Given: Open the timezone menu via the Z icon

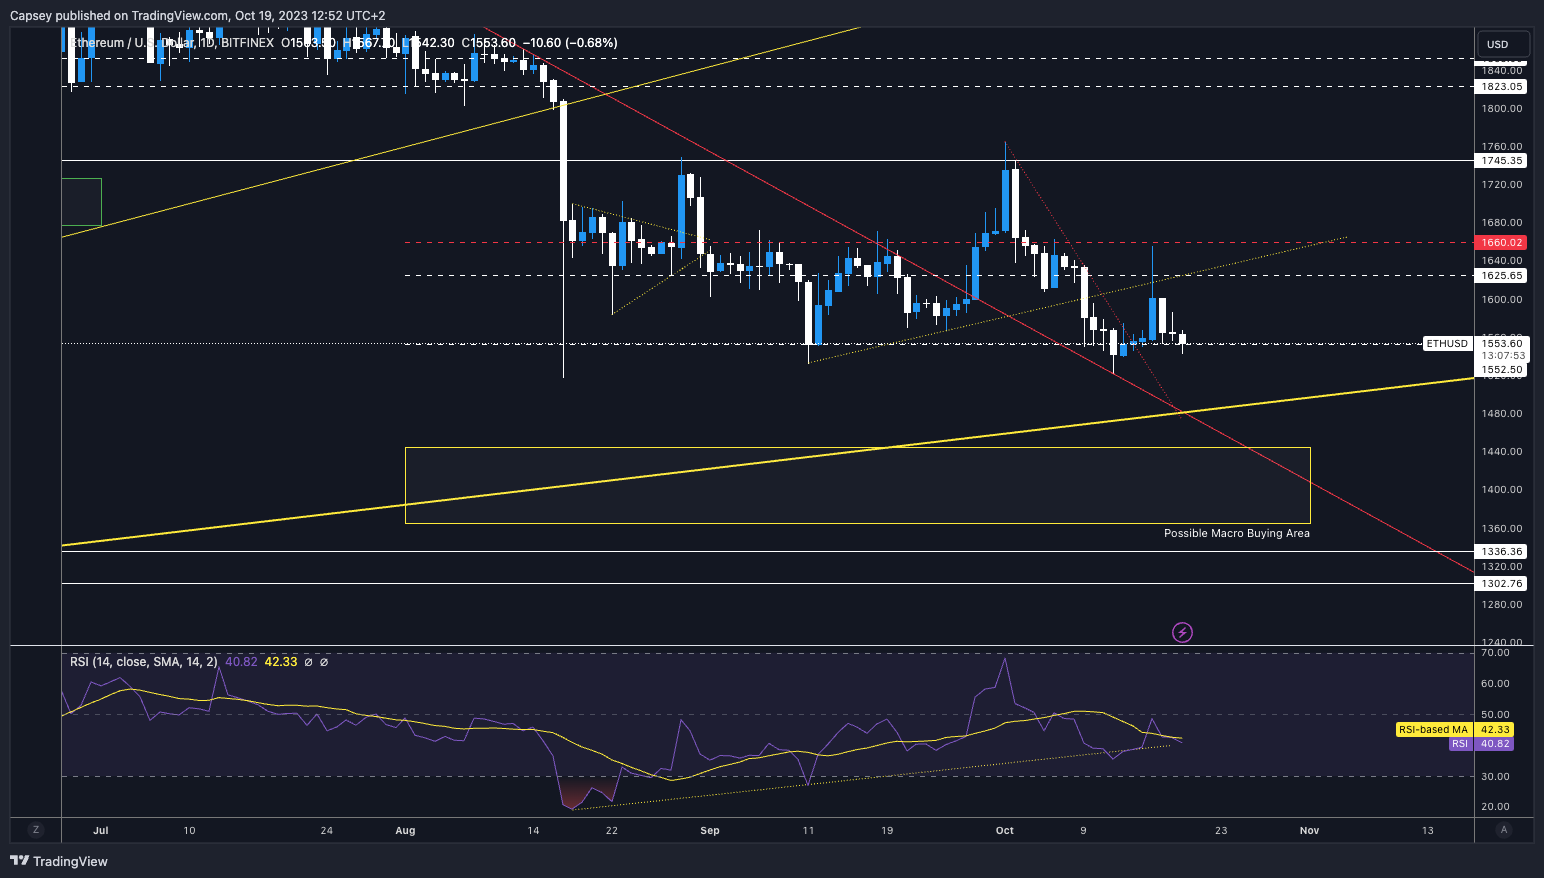Looking at the screenshot, I should [x=35, y=830].
